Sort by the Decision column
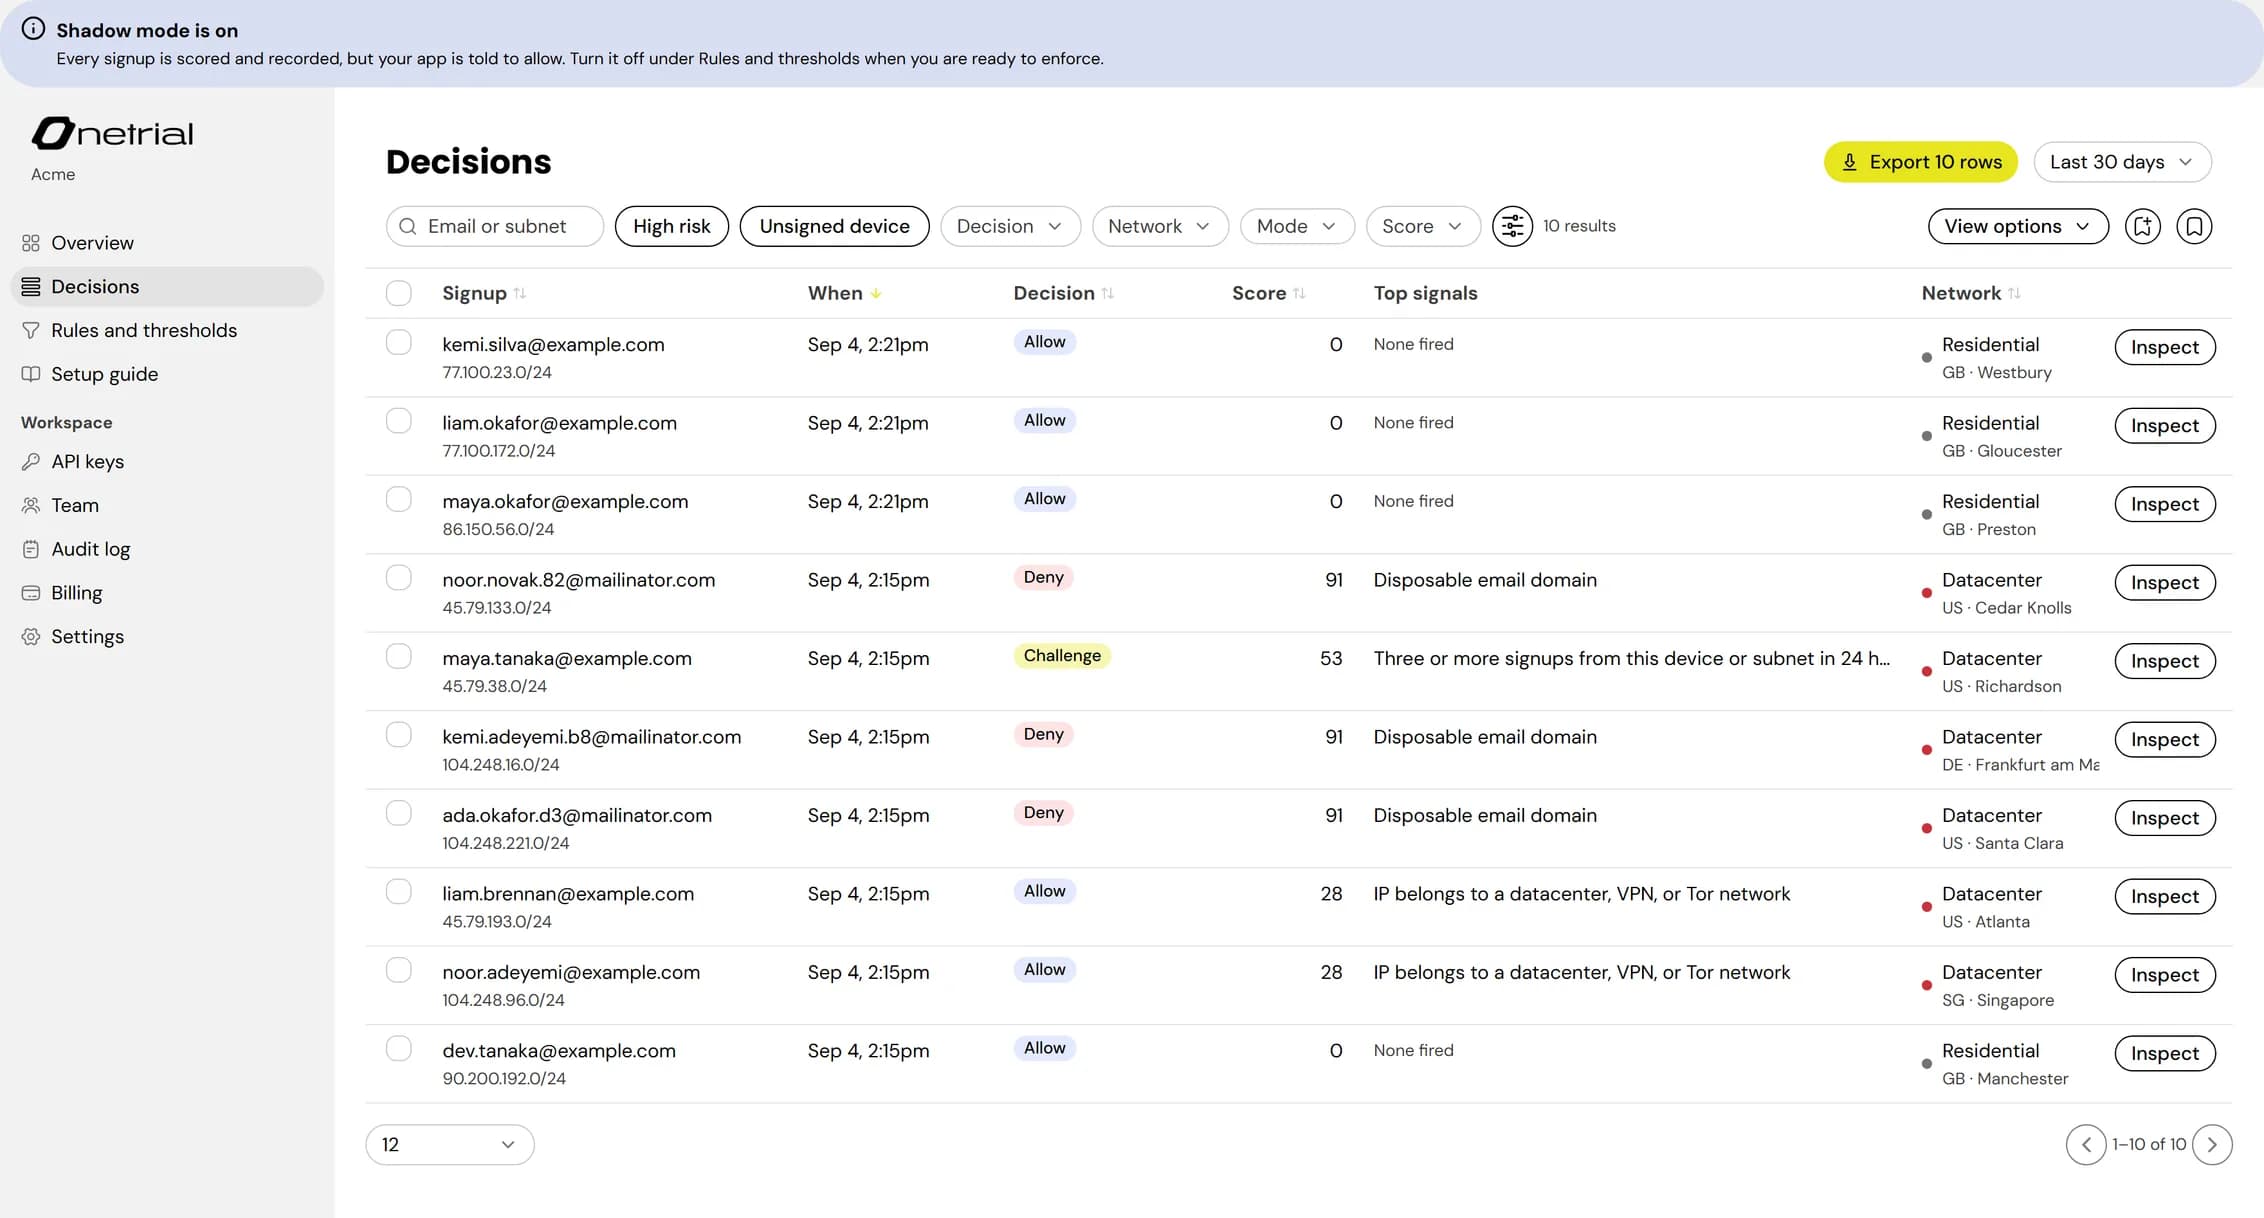This screenshot has height=1218, width=2264. 1064,293
